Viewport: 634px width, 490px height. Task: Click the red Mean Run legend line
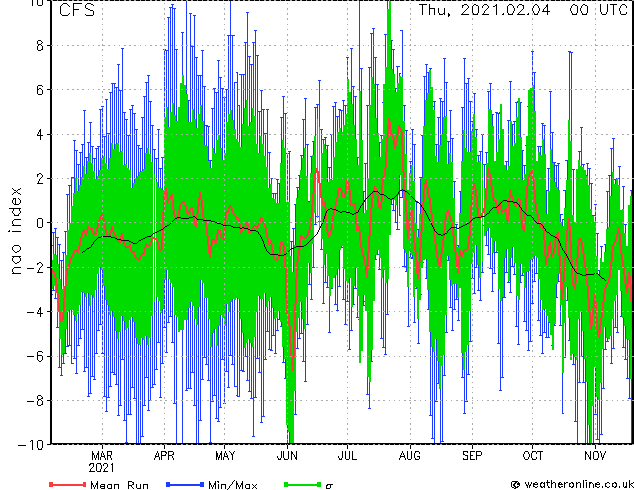click(67, 484)
